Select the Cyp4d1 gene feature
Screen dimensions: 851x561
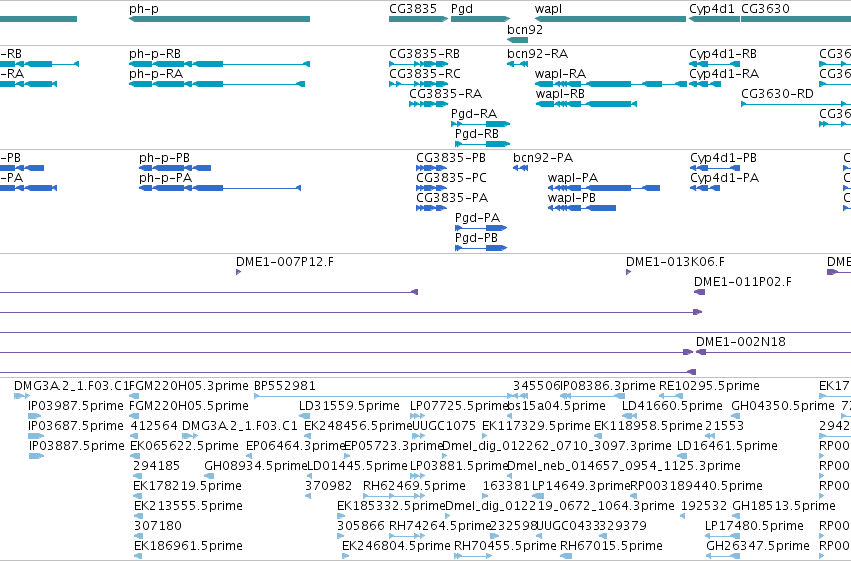pos(714,19)
